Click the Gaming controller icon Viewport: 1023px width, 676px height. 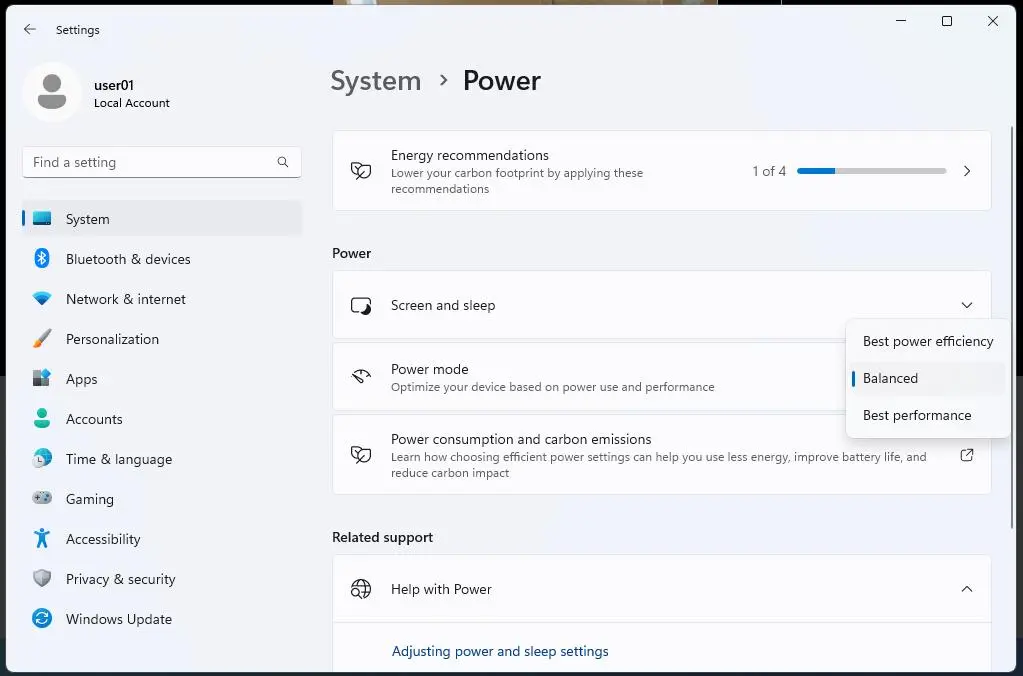click(x=42, y=499)
